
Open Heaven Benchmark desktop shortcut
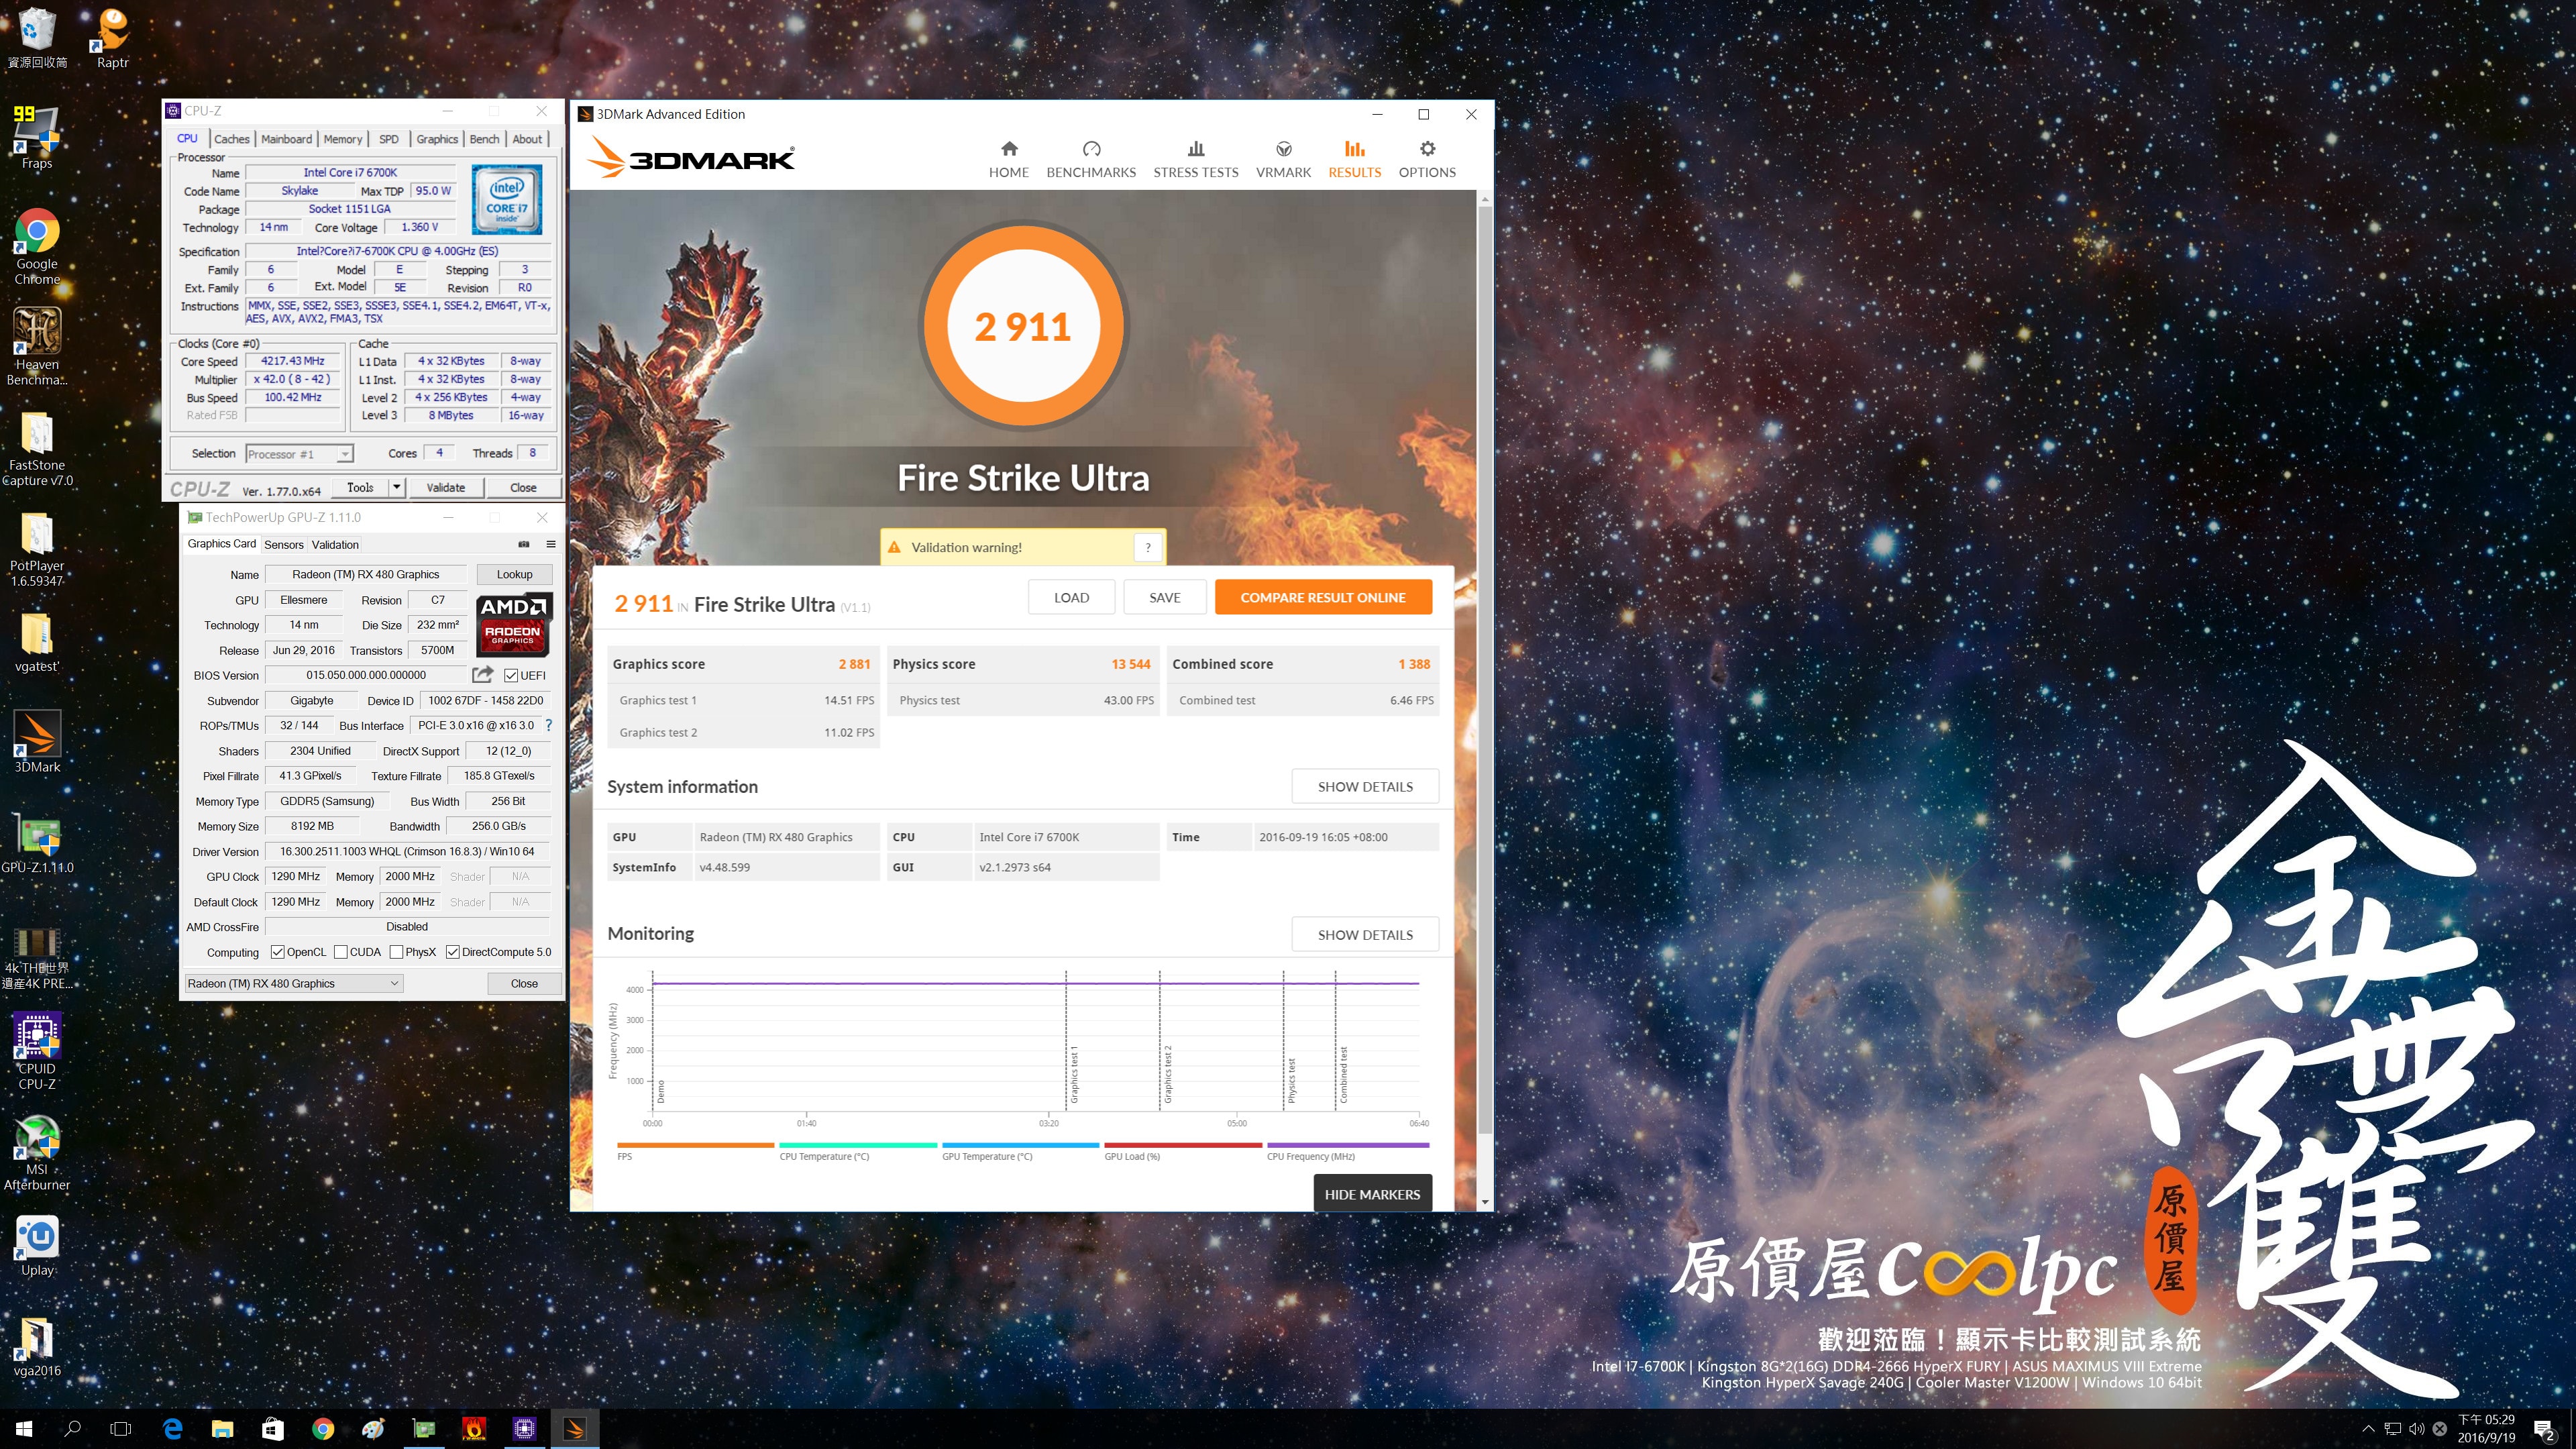[37, 346]
